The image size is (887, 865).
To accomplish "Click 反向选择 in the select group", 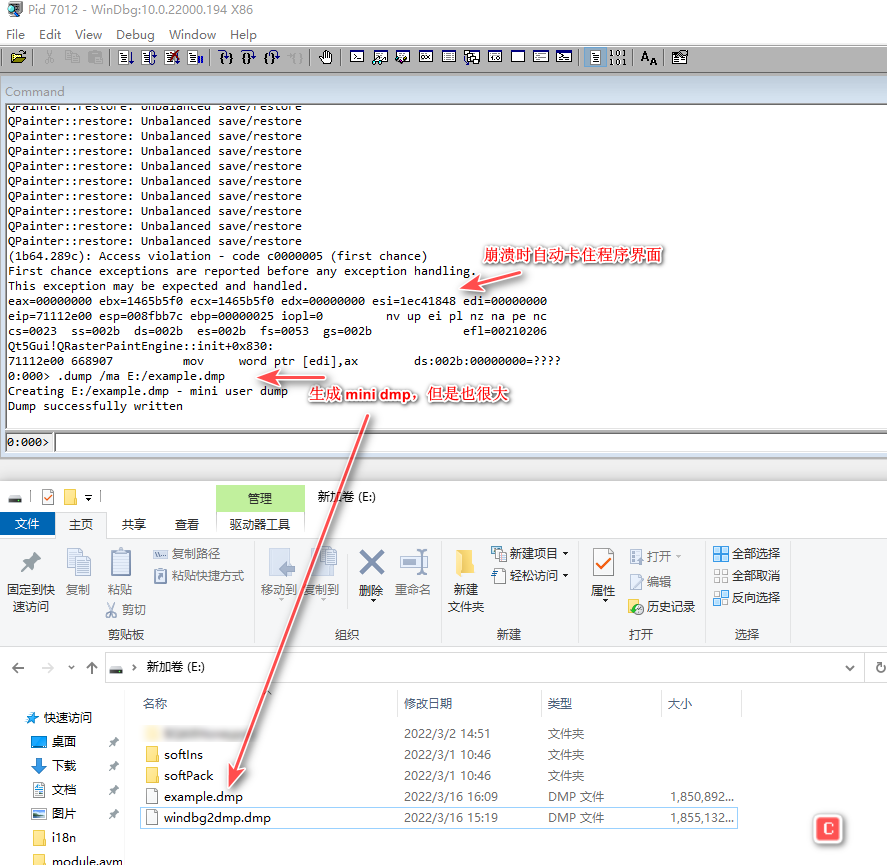I will [746, 598].
